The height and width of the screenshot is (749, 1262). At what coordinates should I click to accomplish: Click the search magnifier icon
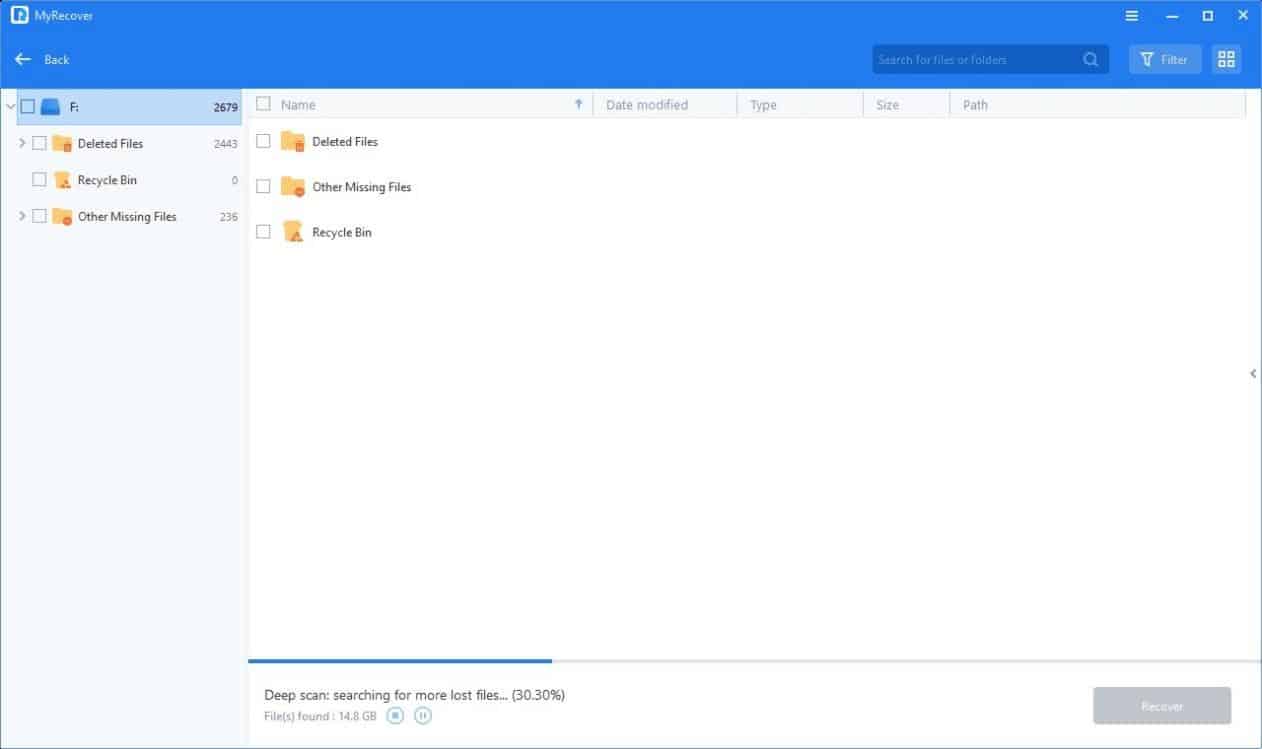pos(1090,60)
